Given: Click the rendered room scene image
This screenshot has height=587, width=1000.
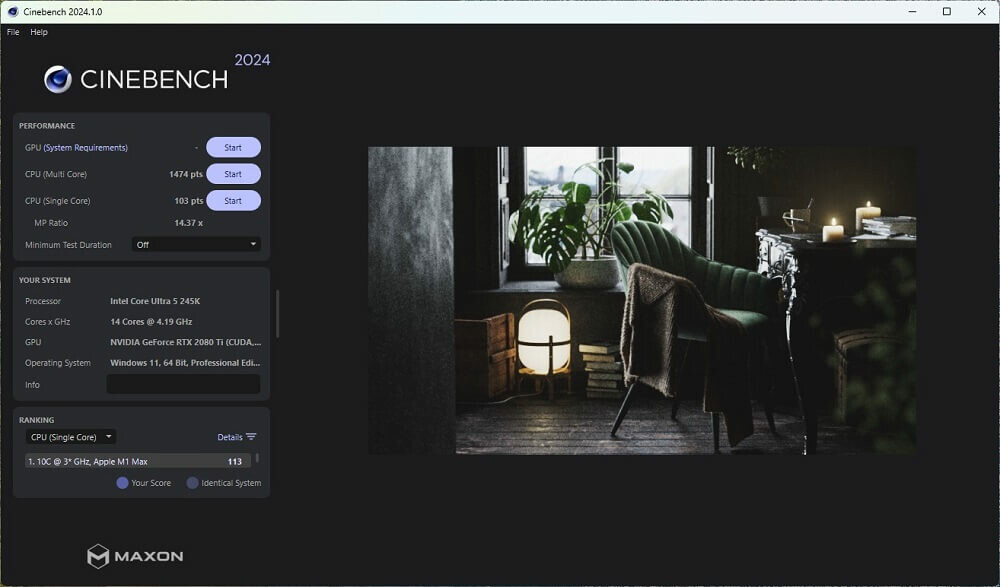Looking at the screenshot, I should pyautogui.click(x=642, y=301).
